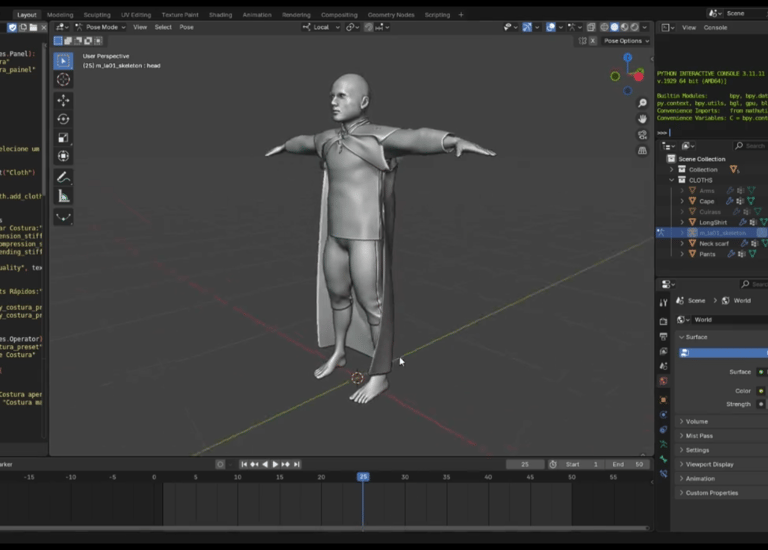Pick the Measure tool

coord(63,196)
